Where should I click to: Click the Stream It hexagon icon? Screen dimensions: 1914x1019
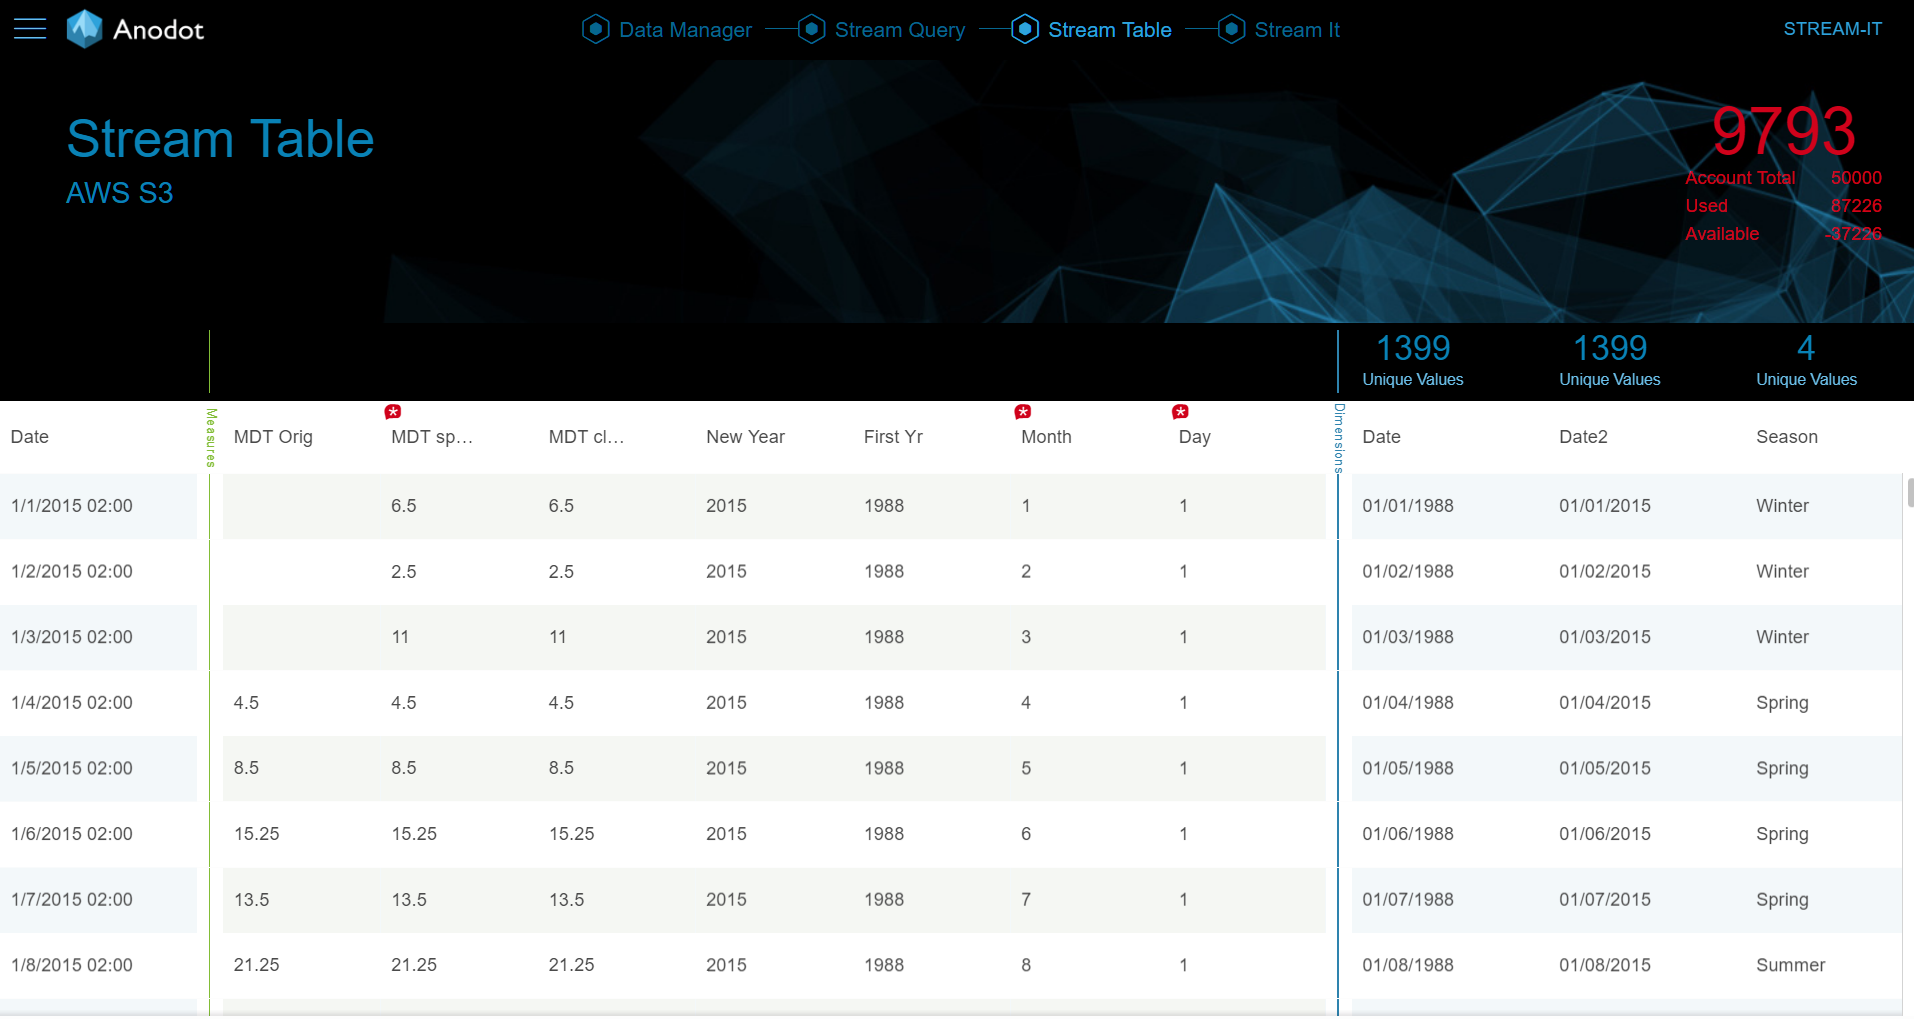click(1230, 29)
